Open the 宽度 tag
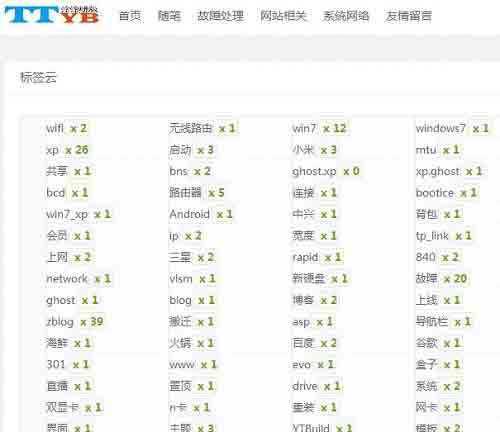Screen dimensions: 500x432 click(303, 236)
